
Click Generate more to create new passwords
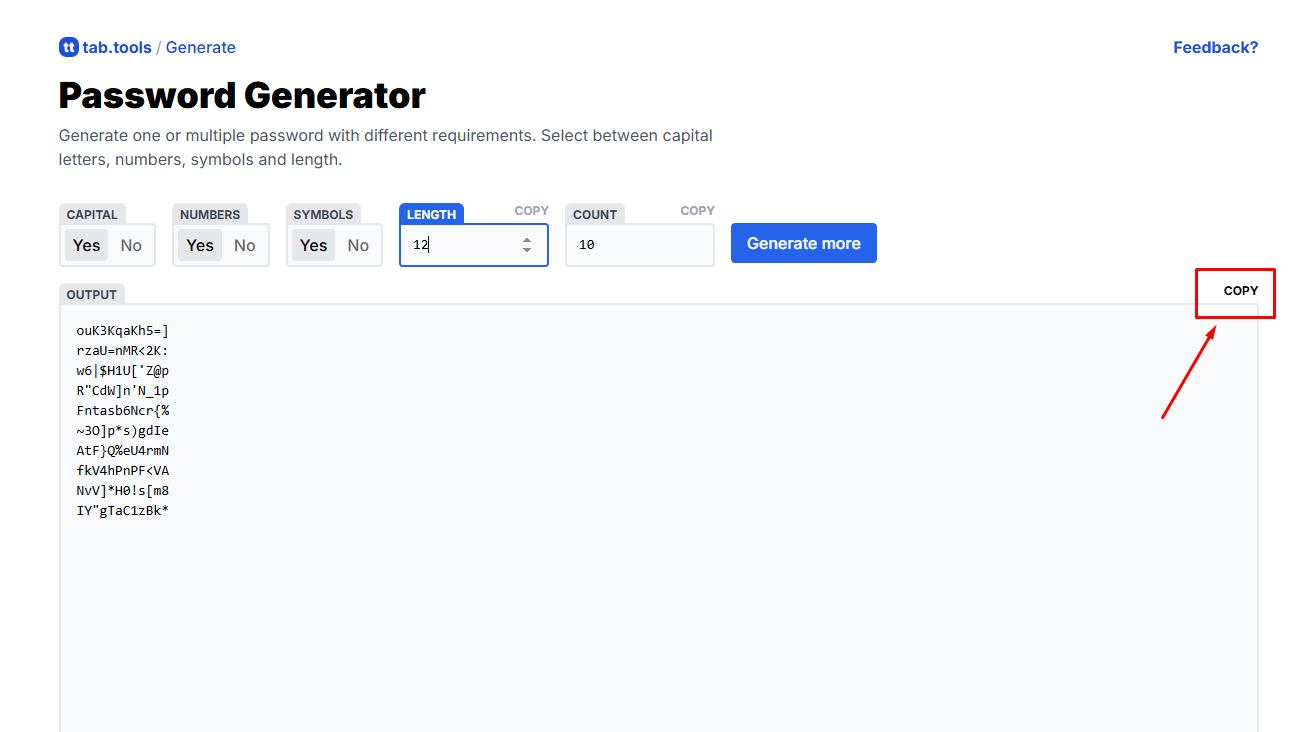click(x=803, y=243)
